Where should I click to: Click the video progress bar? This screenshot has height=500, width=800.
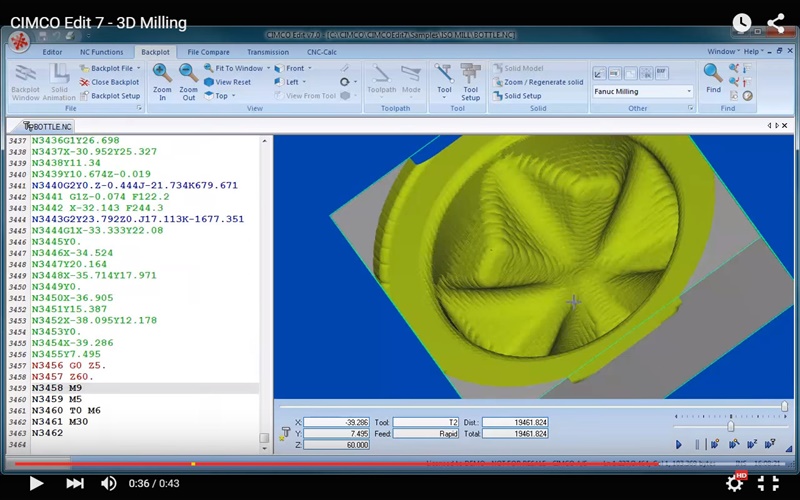[400, 464]
